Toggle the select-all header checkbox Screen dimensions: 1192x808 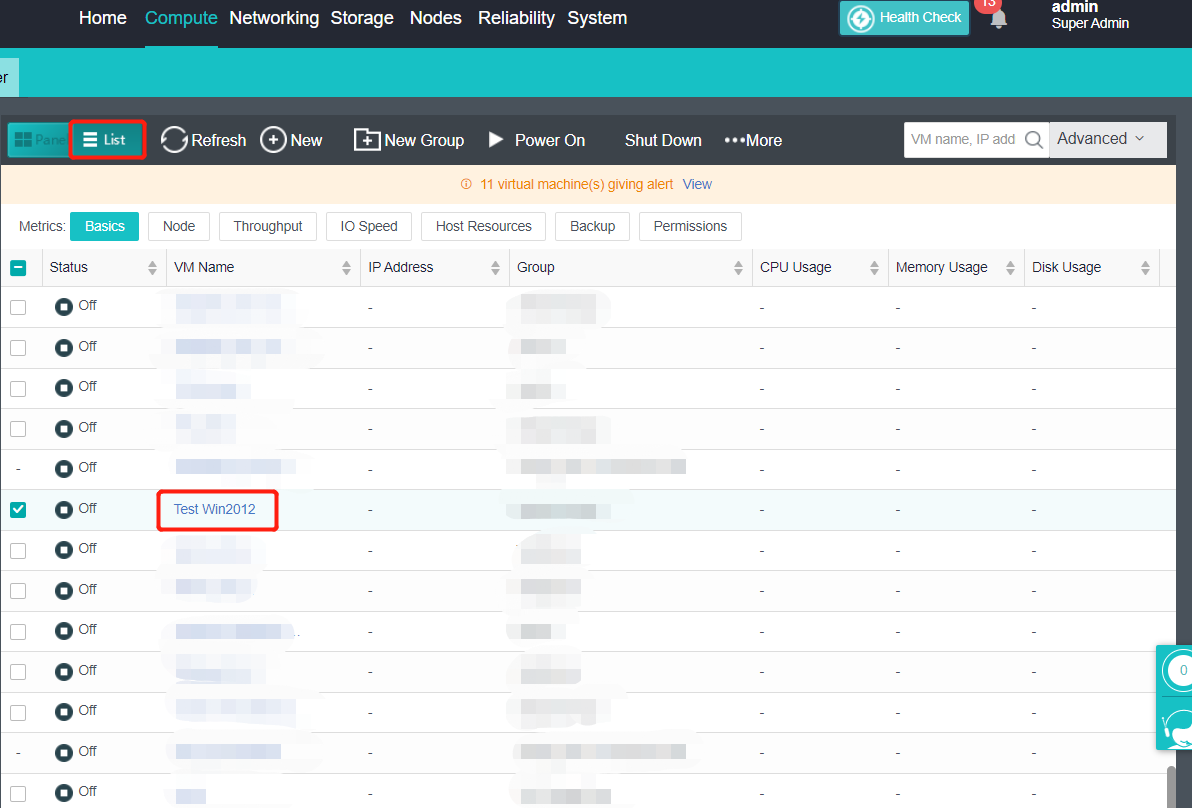18,268
